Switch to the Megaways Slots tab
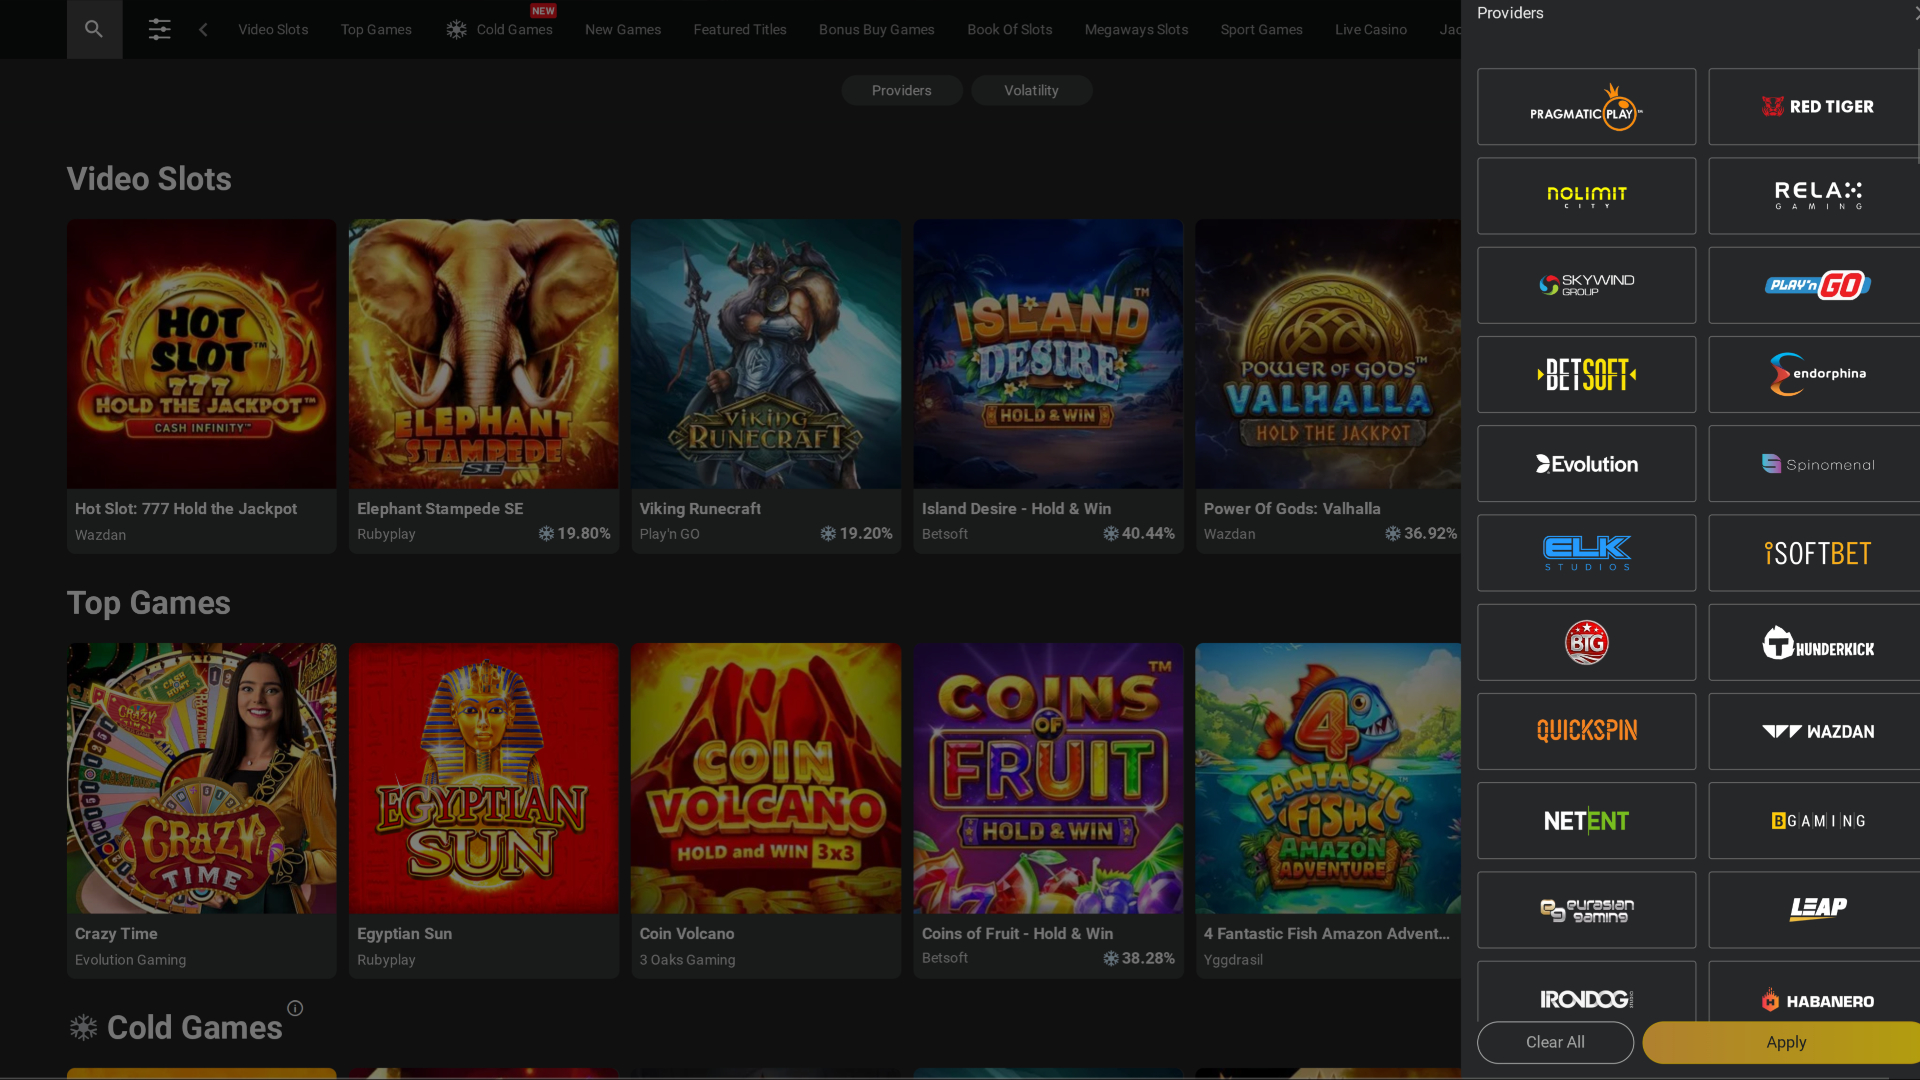Image resolution: width=1920 pixels, height=1080 pixels. (1136, 29)
